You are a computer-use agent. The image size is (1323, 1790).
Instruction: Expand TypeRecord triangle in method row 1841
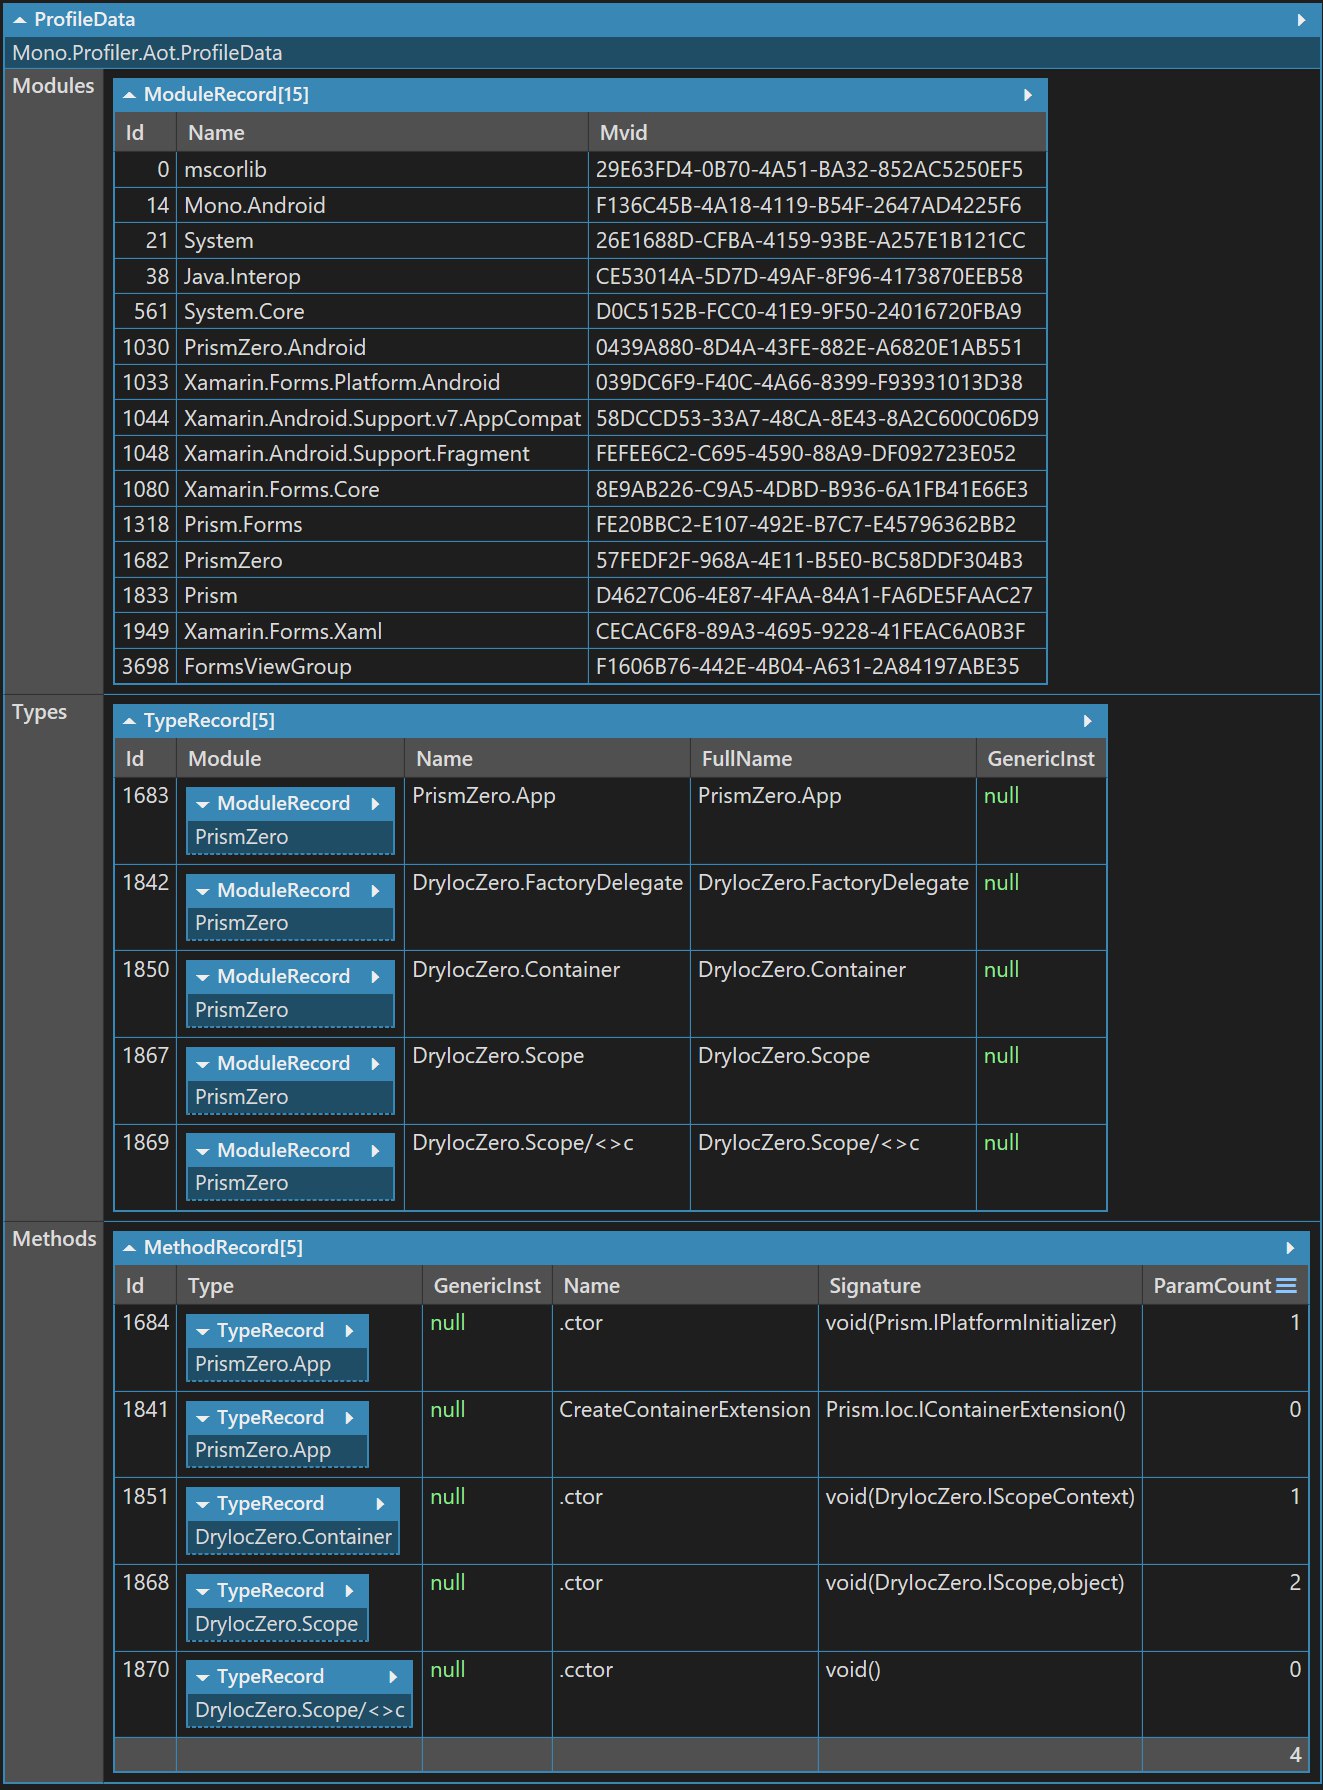[203, 1418]
